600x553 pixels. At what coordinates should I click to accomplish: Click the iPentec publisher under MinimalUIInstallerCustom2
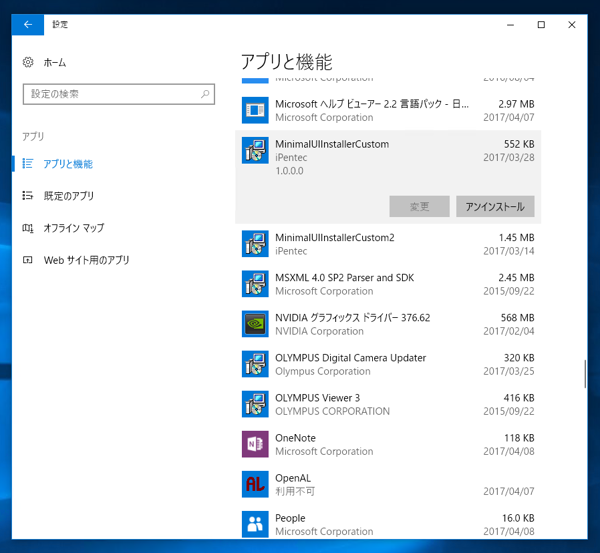[x=291, y=251]
